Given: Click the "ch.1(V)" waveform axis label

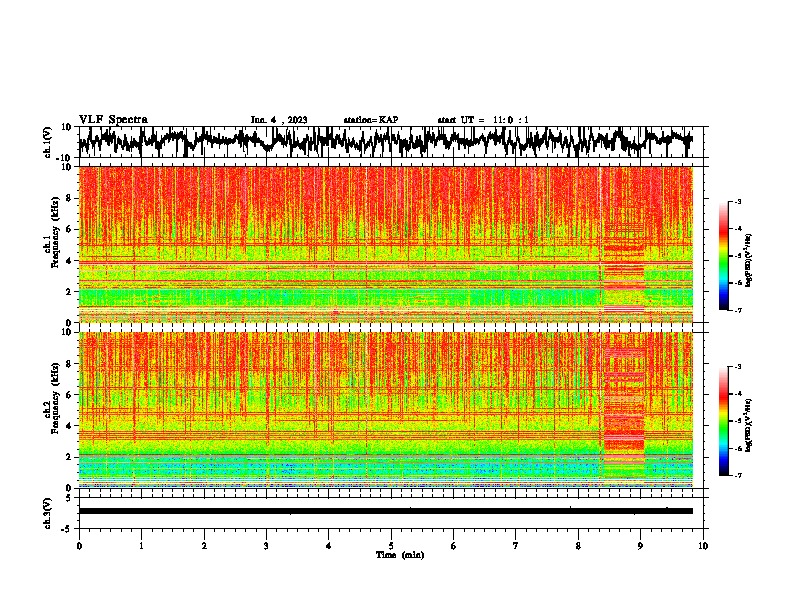Looking at the screenshot, I should point(48,142).
